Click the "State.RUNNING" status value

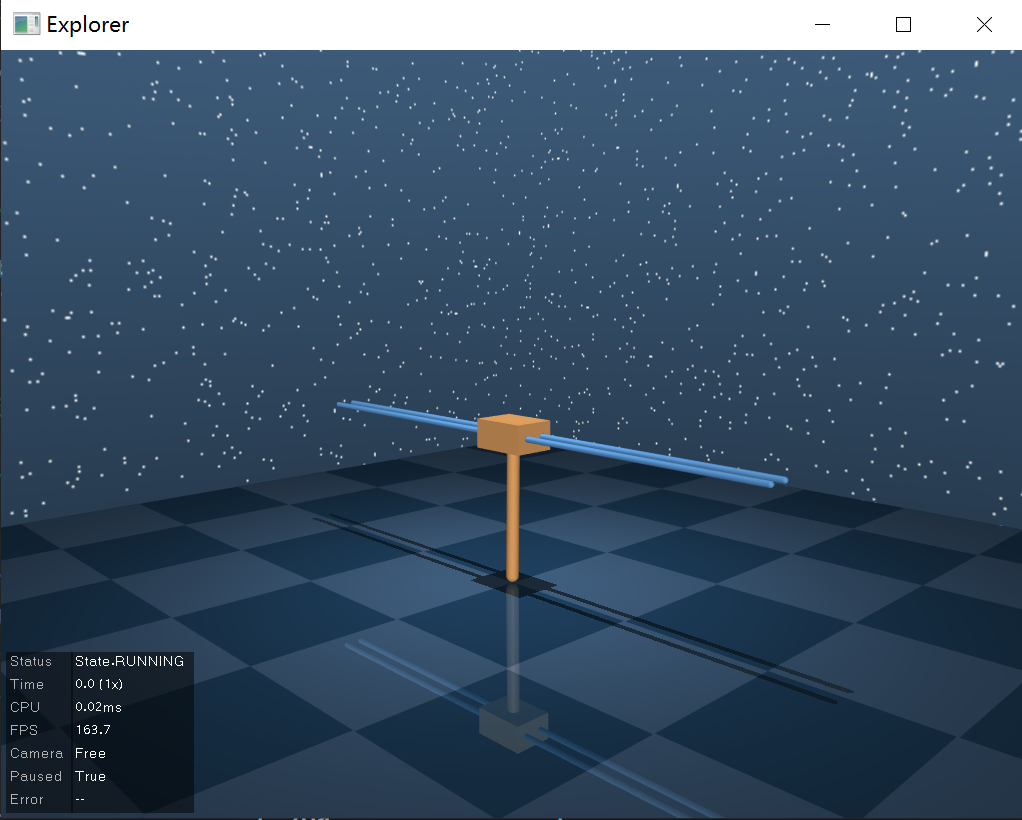click(x=130, y=661)
